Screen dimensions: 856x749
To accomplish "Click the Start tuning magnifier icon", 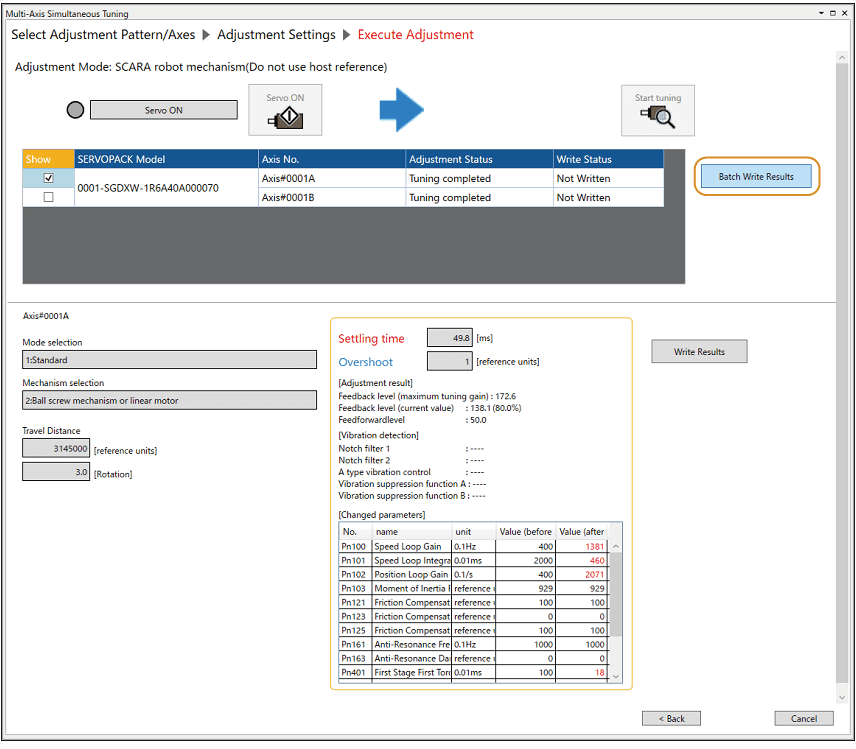I will [658, 110].
